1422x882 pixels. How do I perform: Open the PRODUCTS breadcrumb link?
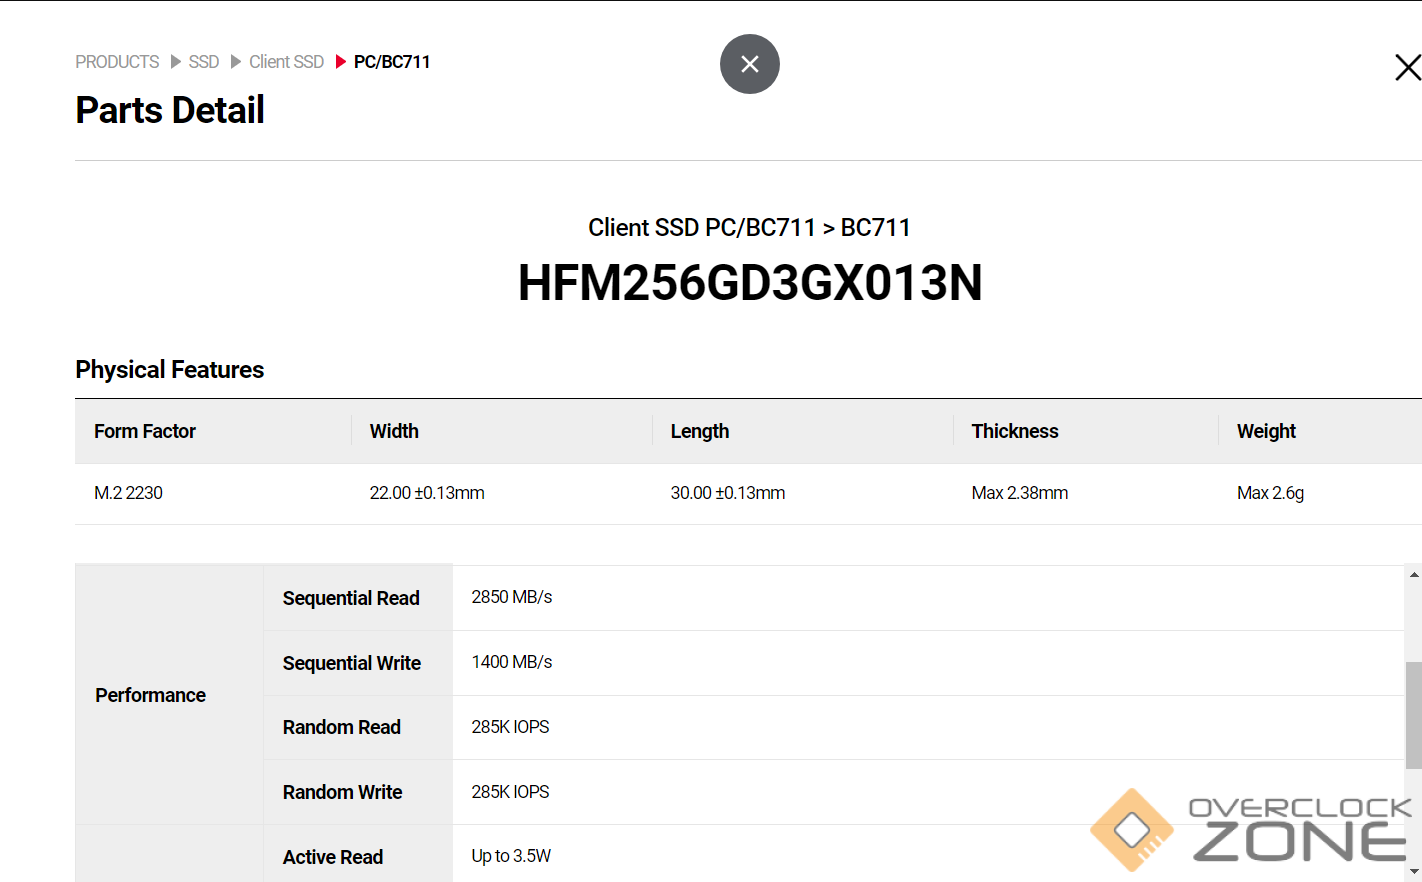117,62
